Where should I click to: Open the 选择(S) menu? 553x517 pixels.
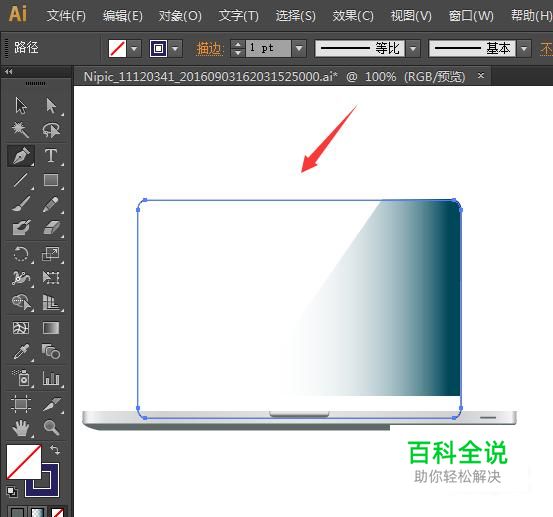[296, 16]
